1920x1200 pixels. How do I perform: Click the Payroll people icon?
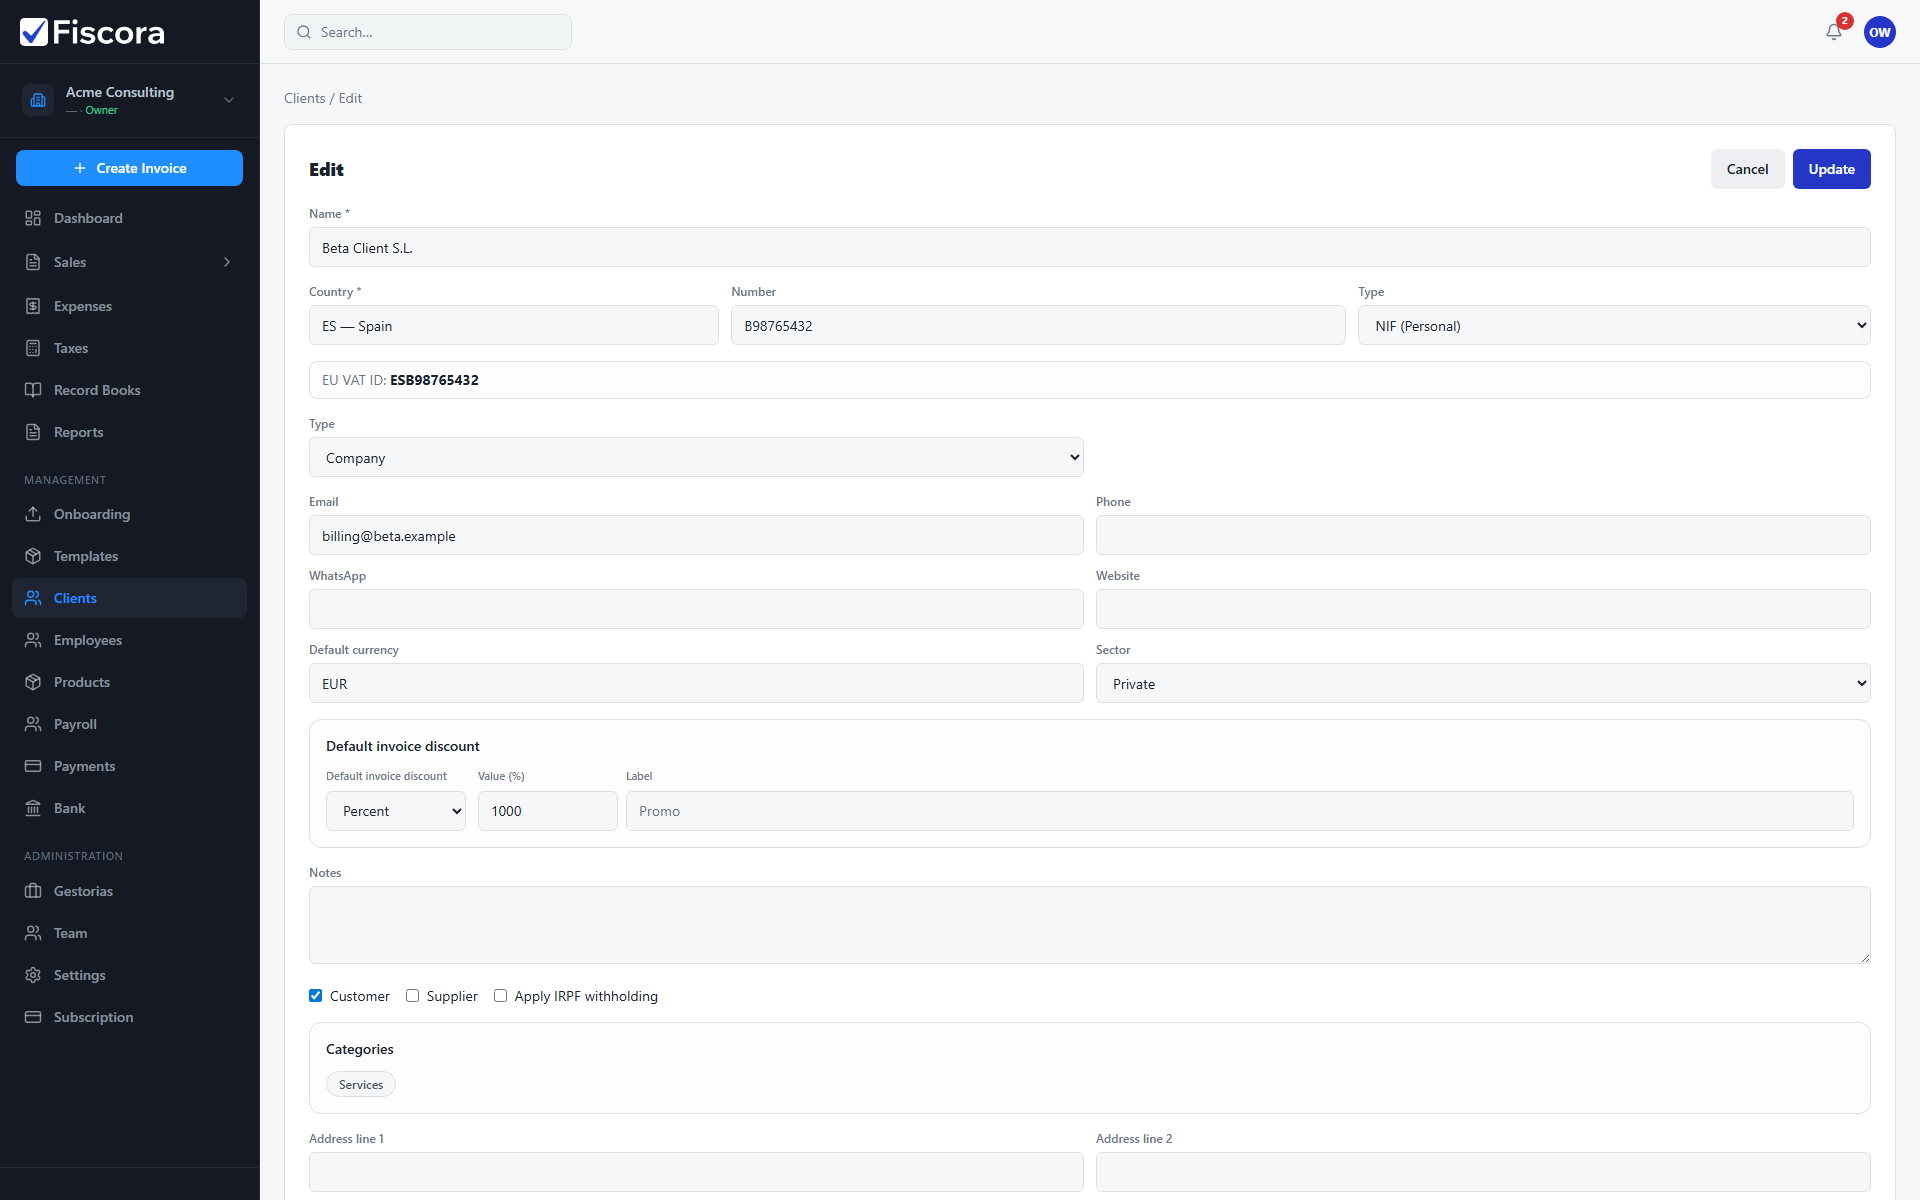[33, 724]
